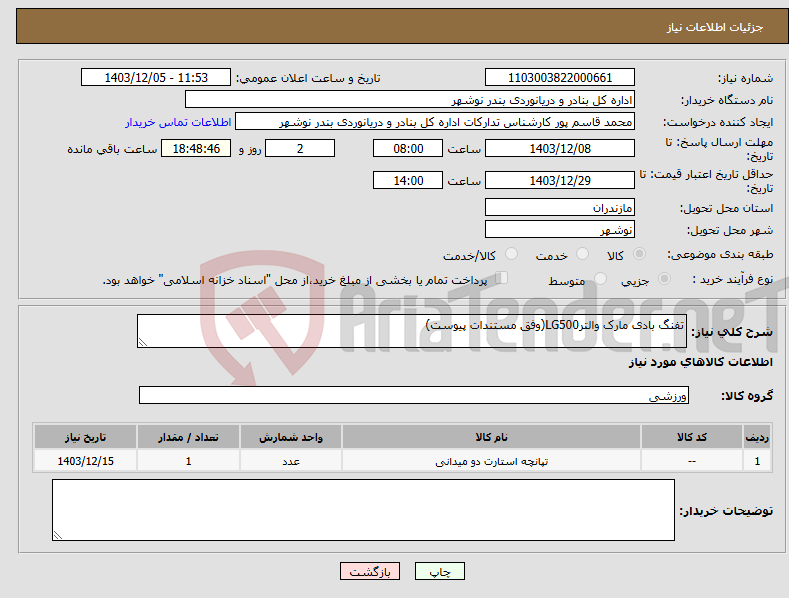Click the بازگشت (back) button
The image size is (789, 598).
pyautogui.click(x=370, y=571)
